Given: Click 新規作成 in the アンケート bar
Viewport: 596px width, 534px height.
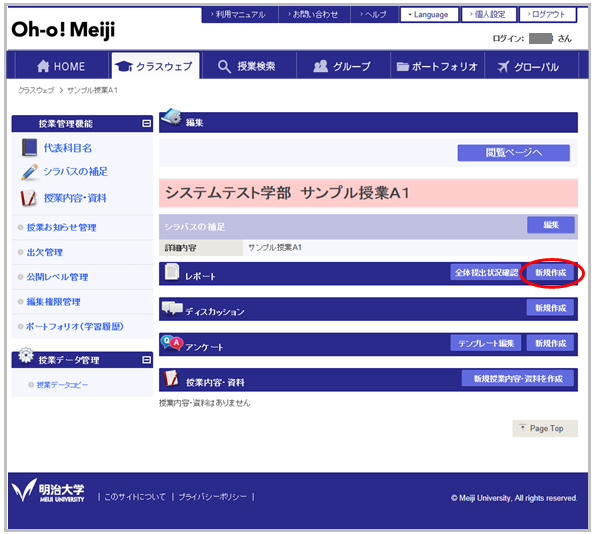Looking at the screenshot, I should (550, 343).
